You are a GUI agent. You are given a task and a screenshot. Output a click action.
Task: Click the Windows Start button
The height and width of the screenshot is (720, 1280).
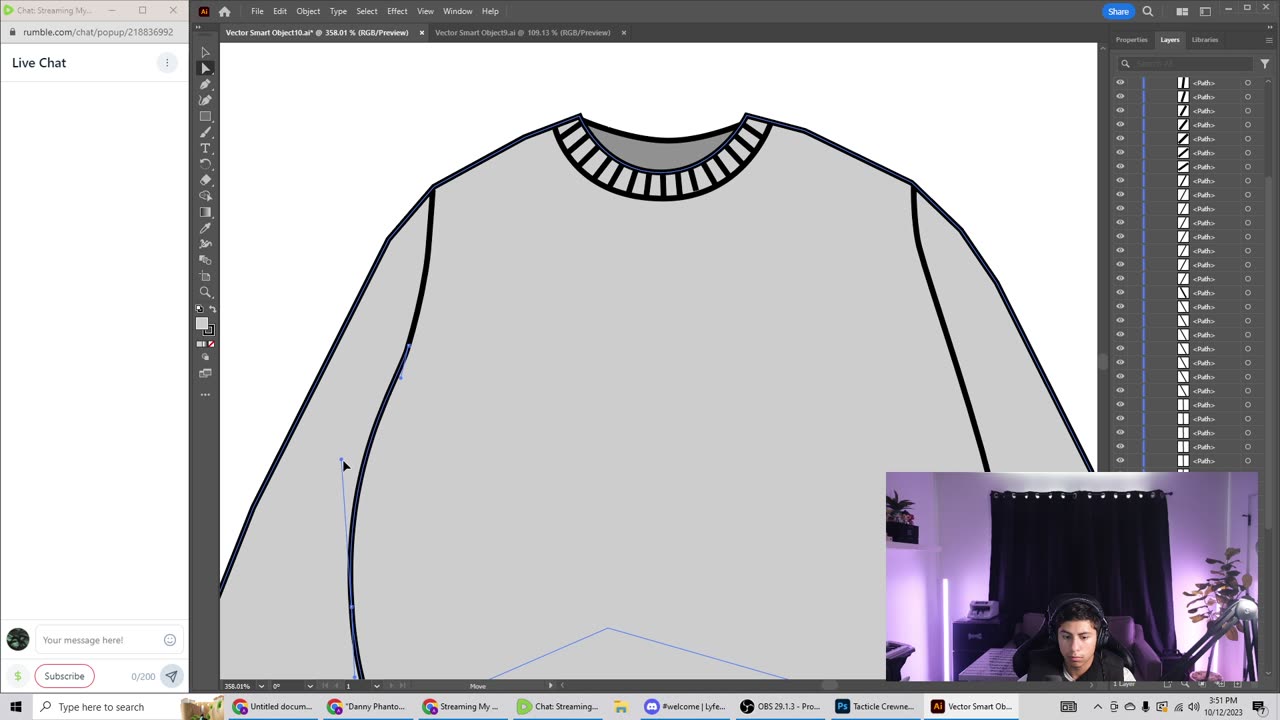click(16, 706)
